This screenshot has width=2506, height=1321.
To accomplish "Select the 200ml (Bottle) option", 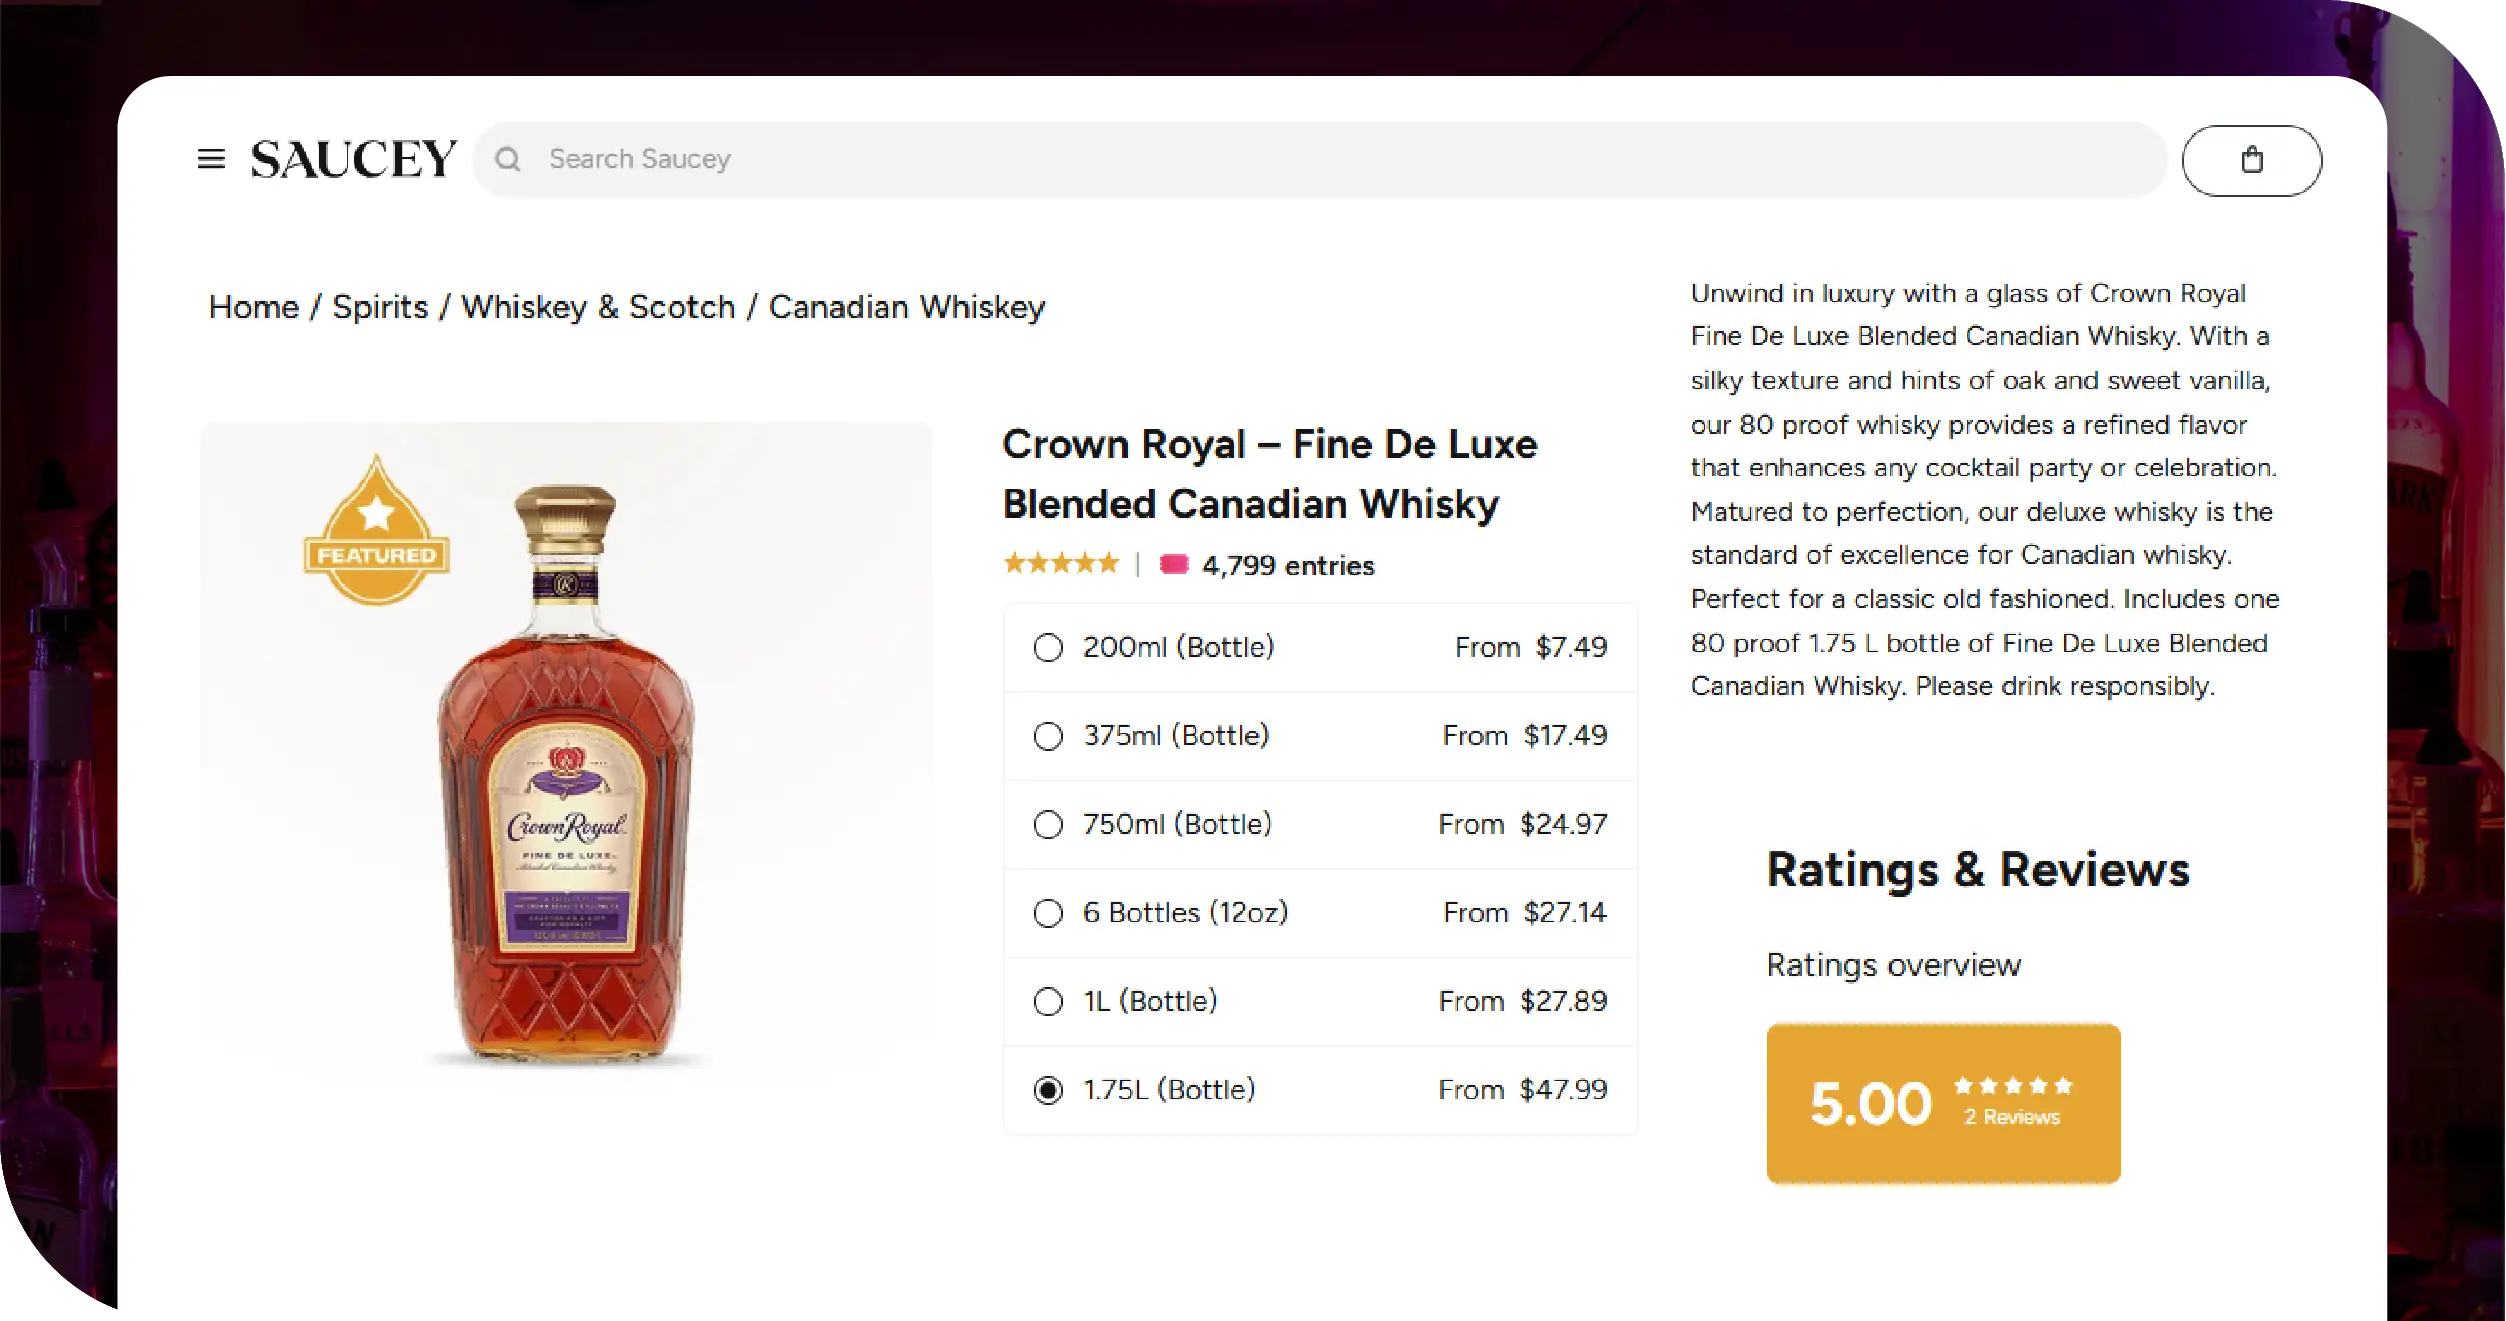I will point(1048,648).
